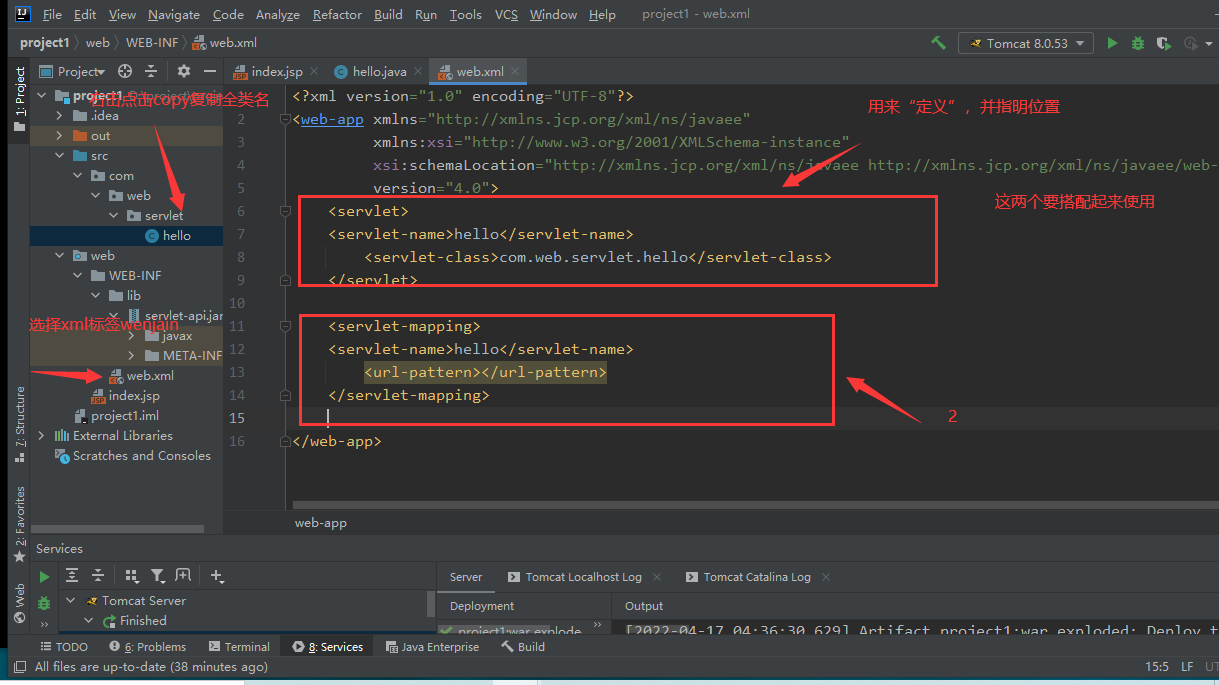Image resolution: width=1219 pixels, height=685 pixels.
Task: Open the Project view selector dropdown
Action: pos(73,71)
